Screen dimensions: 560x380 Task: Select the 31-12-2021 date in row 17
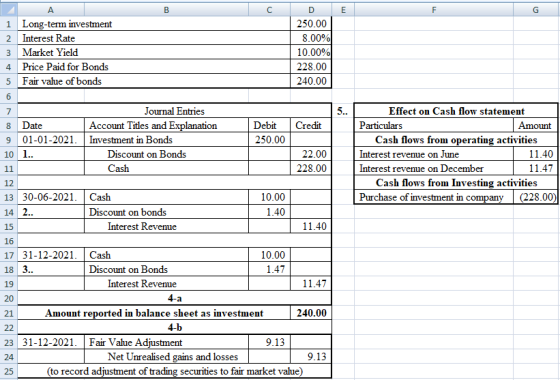tap(51, 255)
